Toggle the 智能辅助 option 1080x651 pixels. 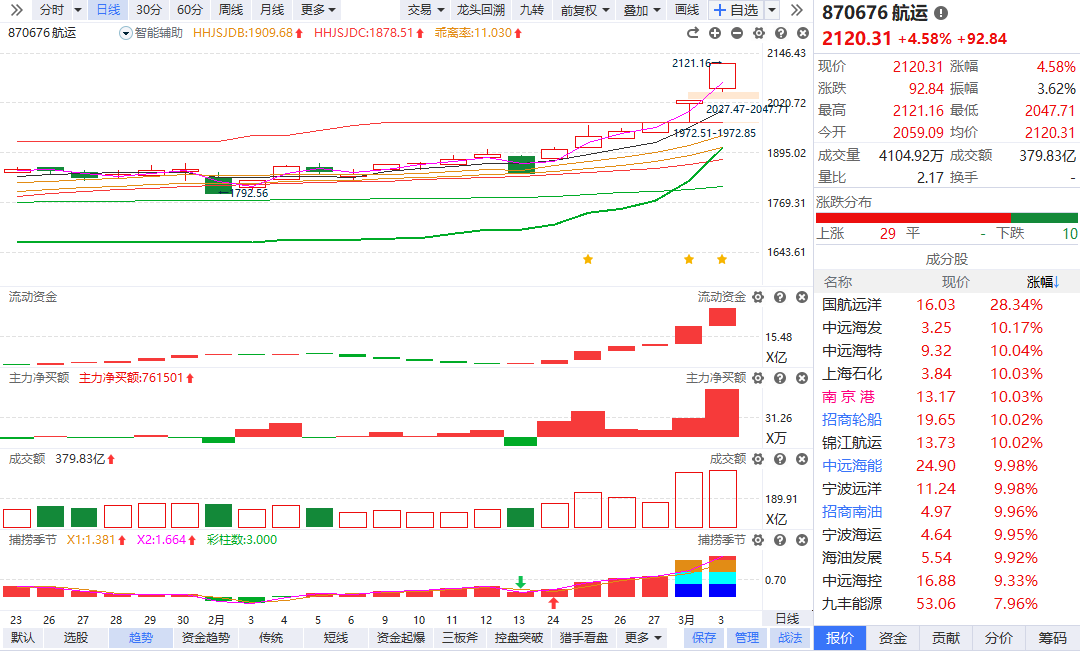(x=151, y=33)
